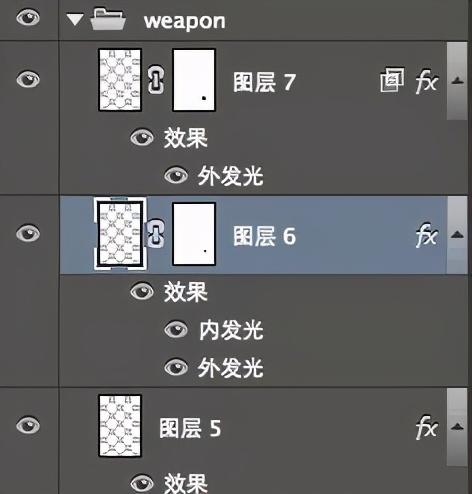Collapse the effects list of 图层 7
The width and height of the screenshot is (472, 494).
pos(457,80)
